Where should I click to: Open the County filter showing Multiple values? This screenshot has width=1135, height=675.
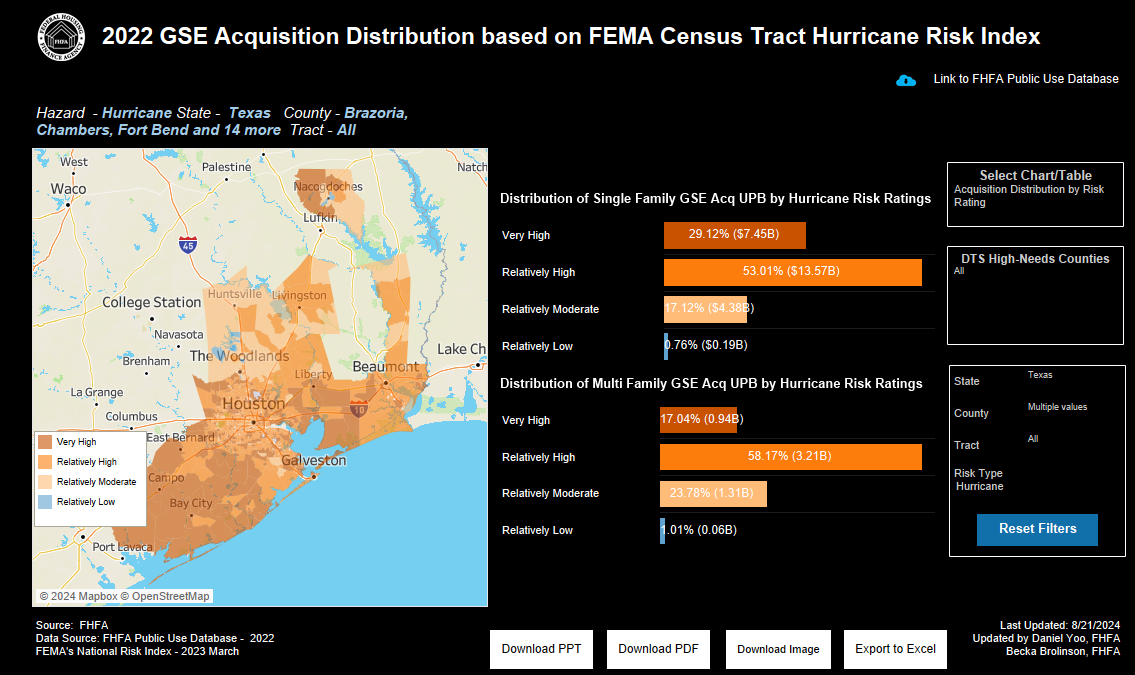(1058, 407)
